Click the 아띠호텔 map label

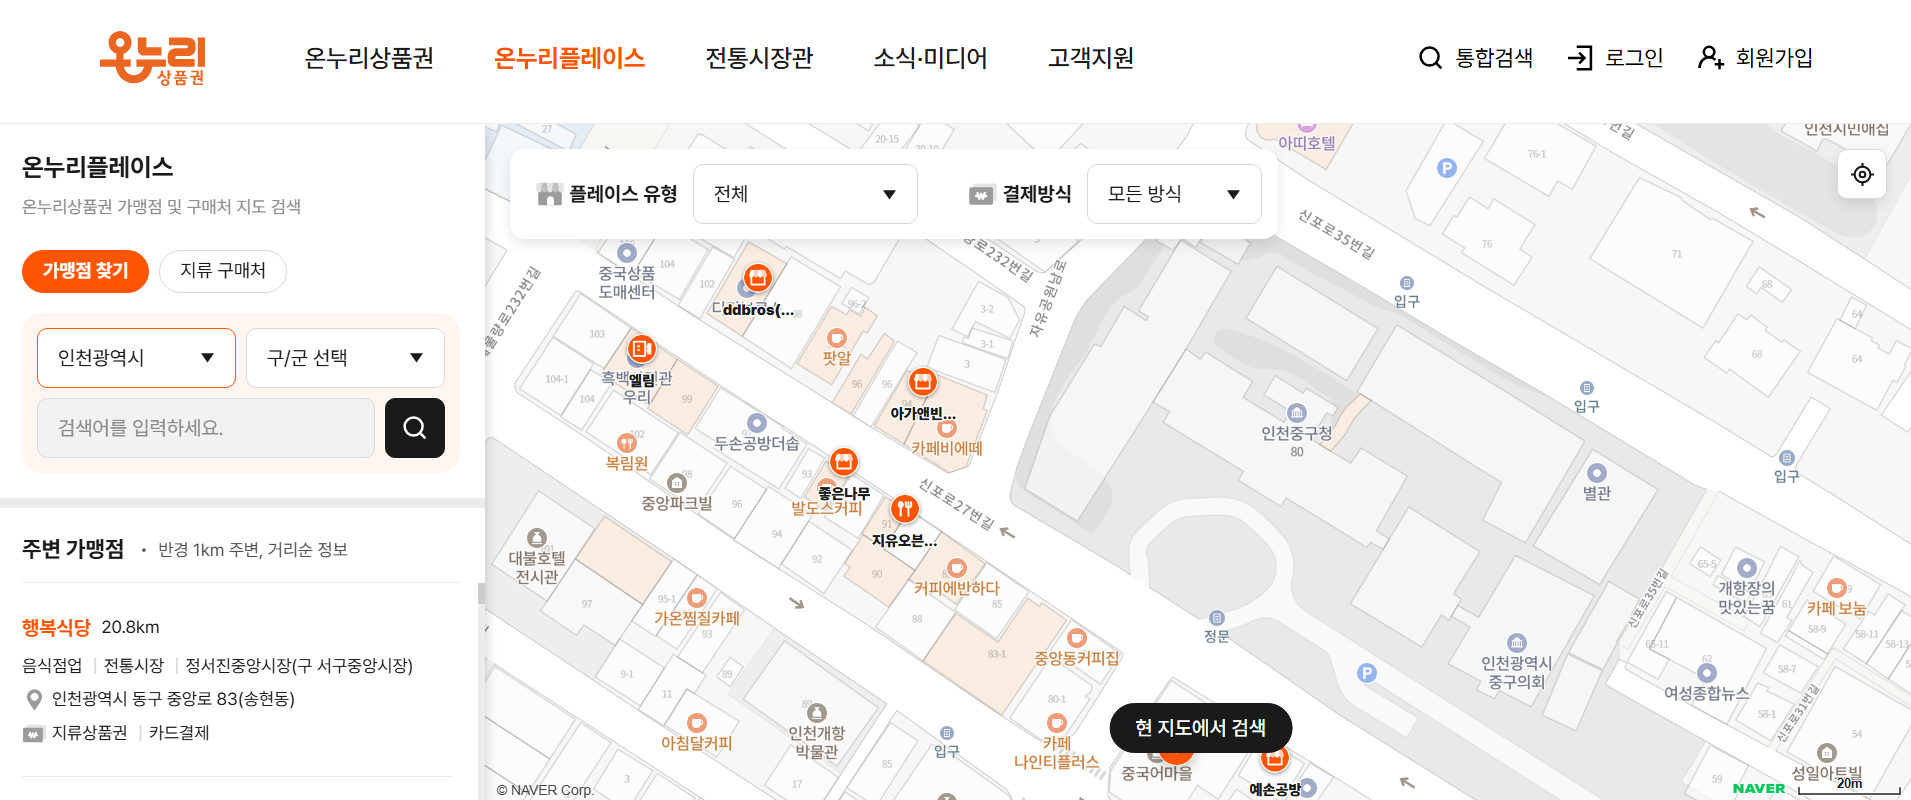(x=1307, y=143)
